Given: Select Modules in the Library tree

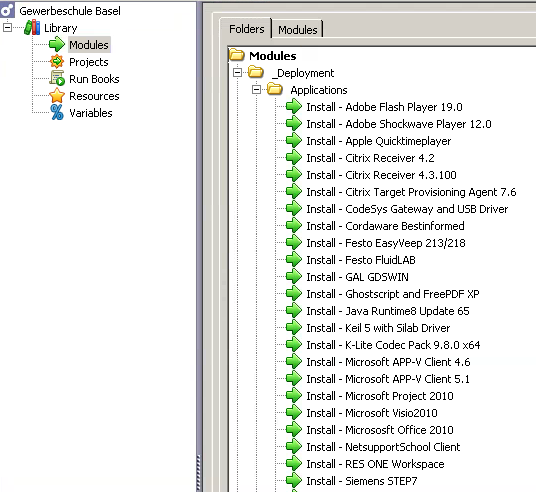Looking at the screenshot, I should click(x=89, y=45).
